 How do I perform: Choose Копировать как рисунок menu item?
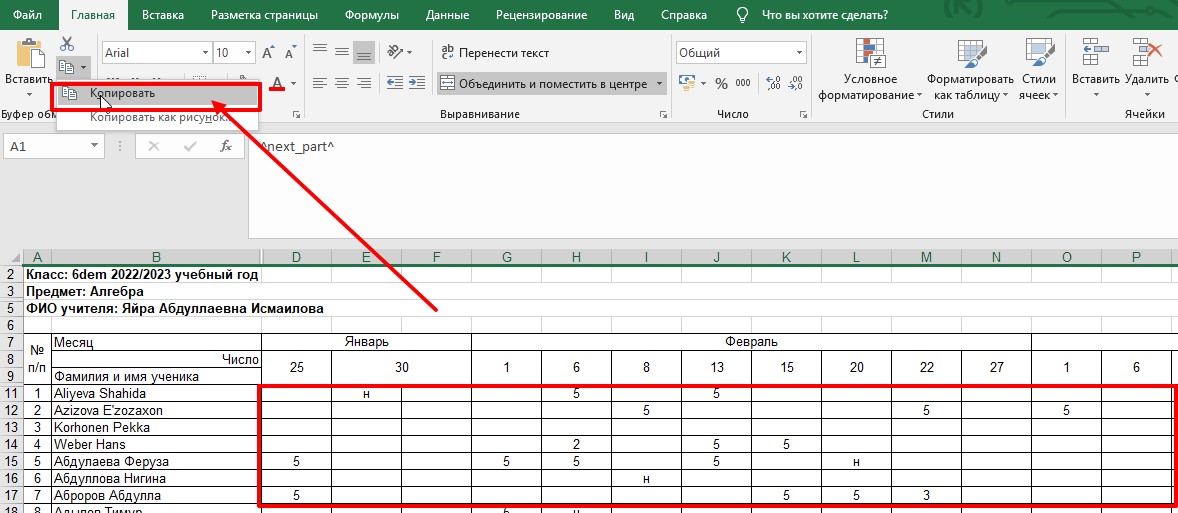coord(158,117)
